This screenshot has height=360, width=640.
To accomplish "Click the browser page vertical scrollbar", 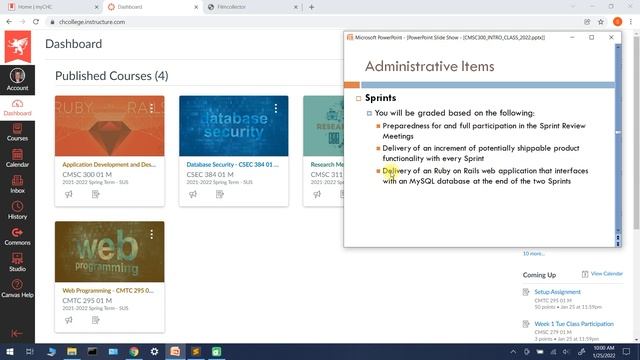I will pyautogui.click(x=636, y=133).
